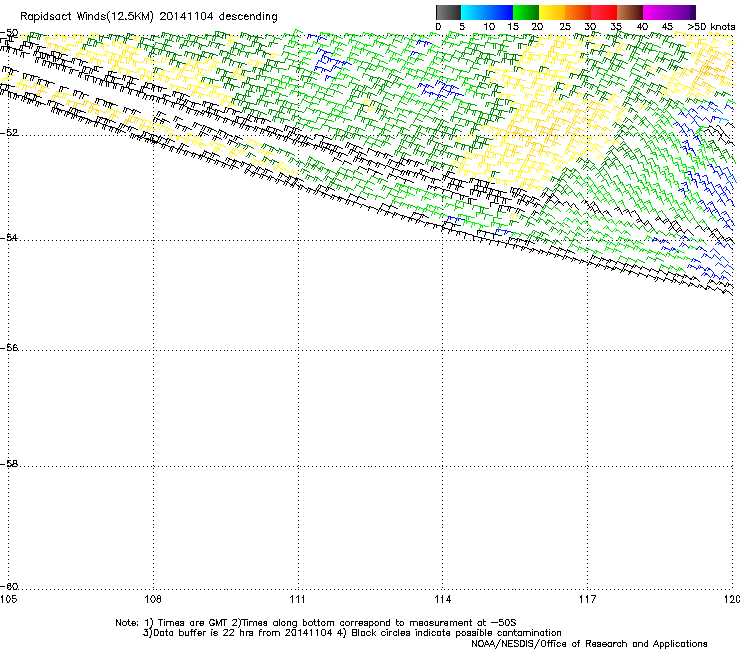This screenshot has height=650, width=740.
Task: Click the note line starting 'Note: 1) Times are GMT'
Action: pos(316,623)
